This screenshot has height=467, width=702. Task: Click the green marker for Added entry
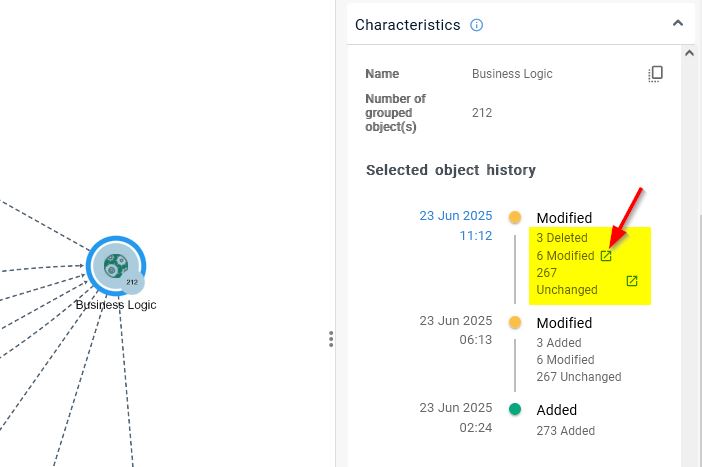pyautogui.click(x=515, y=409)
